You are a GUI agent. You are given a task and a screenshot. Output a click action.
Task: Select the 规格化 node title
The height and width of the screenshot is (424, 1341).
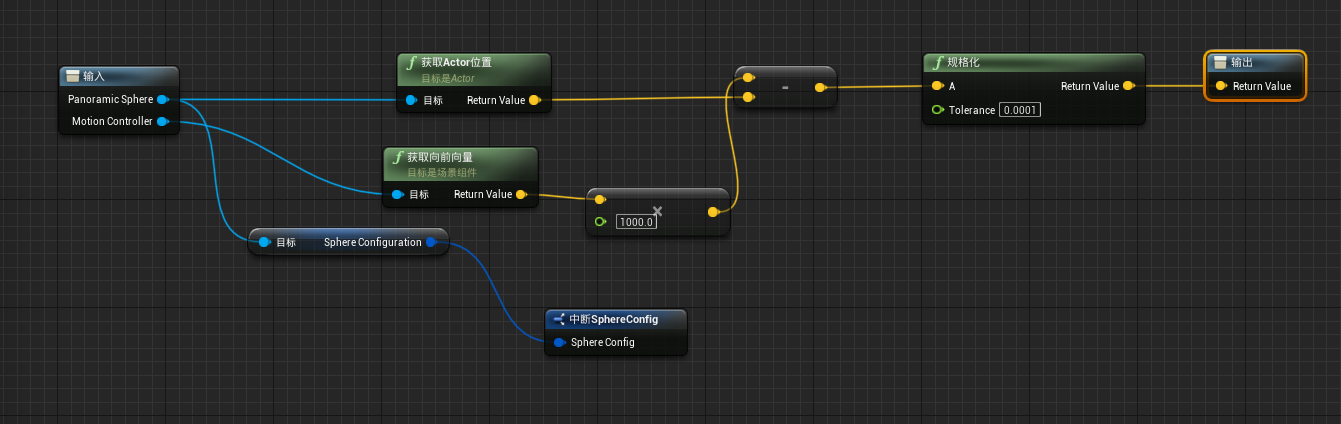963,62
